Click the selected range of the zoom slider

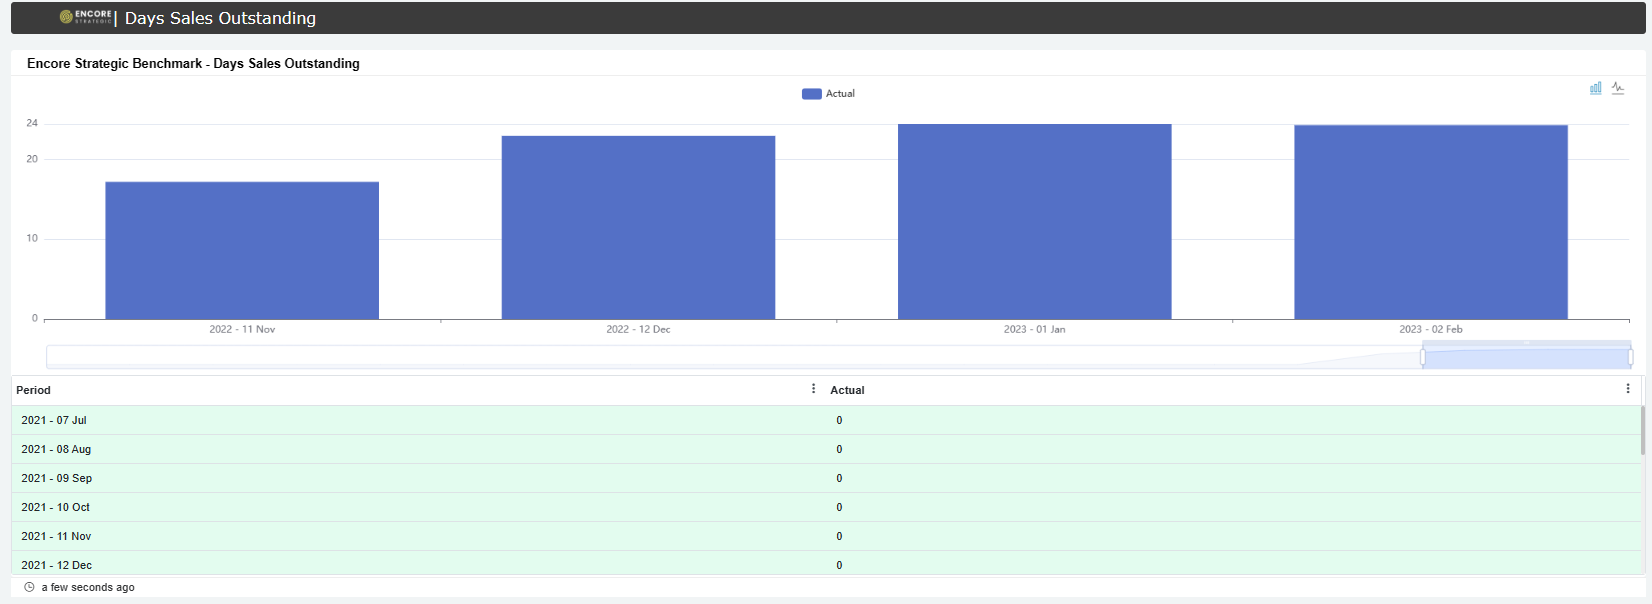(1526, 357)
